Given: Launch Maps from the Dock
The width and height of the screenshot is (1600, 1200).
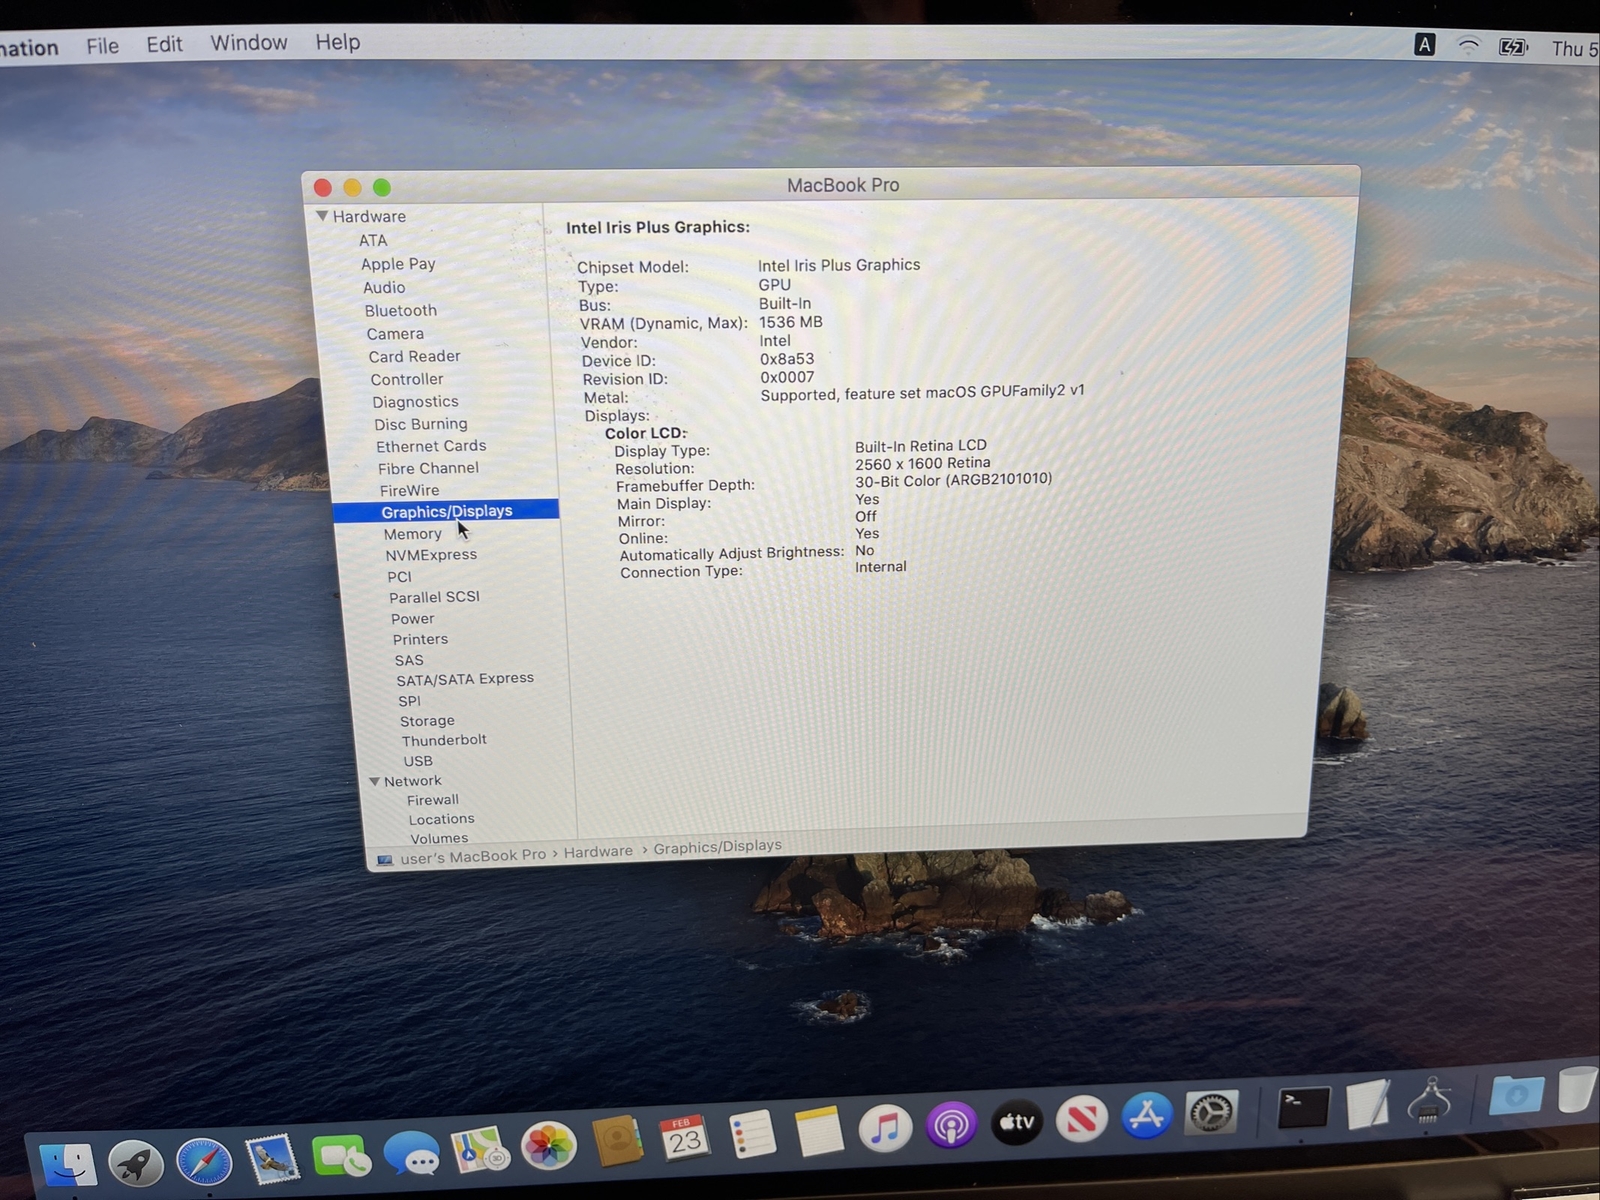Looking at the screenshot, I should 480,1150.
